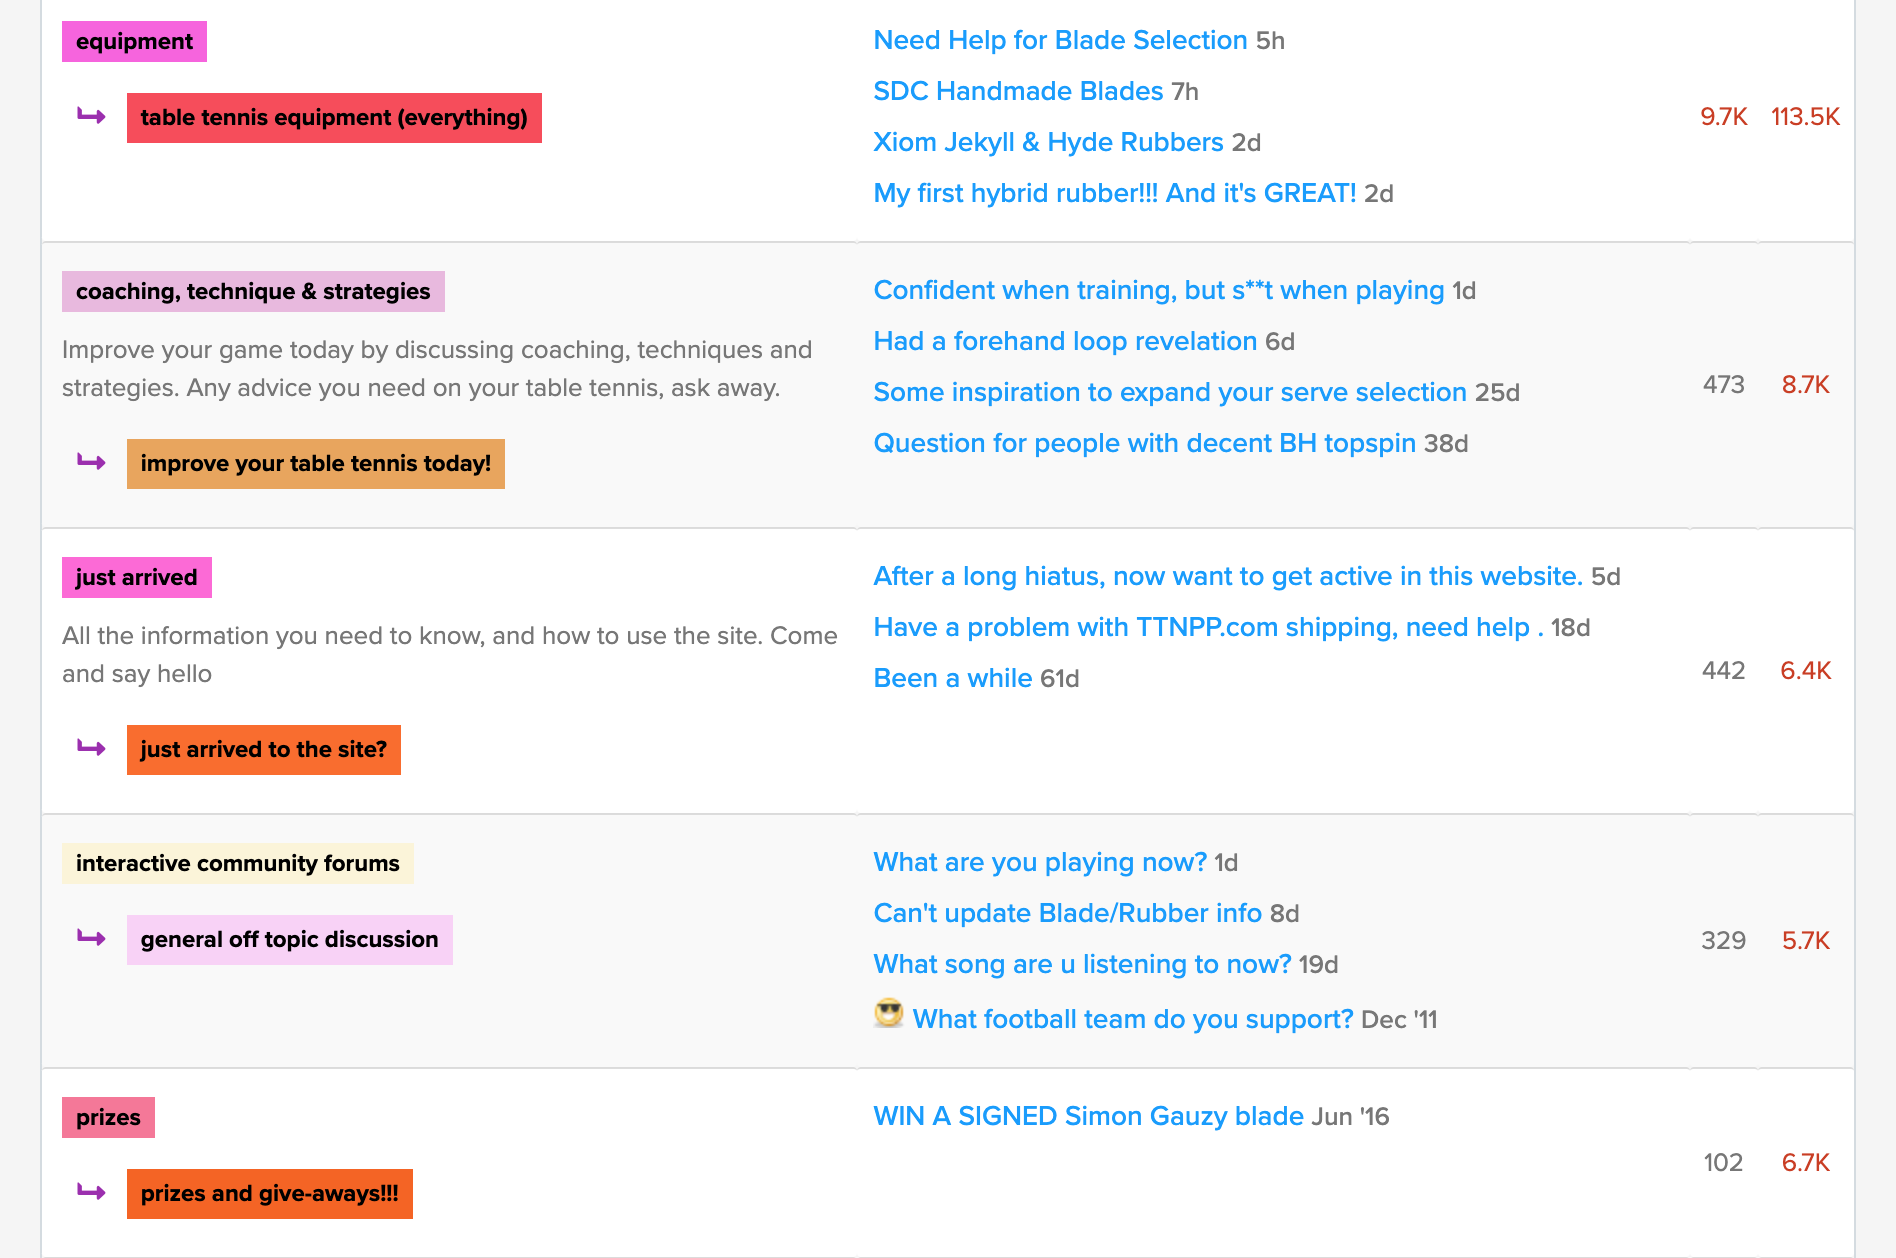1896x1258 pixels.
Task: Click arrow icon beside just arrived to the site
Action: tap(92, 749)
